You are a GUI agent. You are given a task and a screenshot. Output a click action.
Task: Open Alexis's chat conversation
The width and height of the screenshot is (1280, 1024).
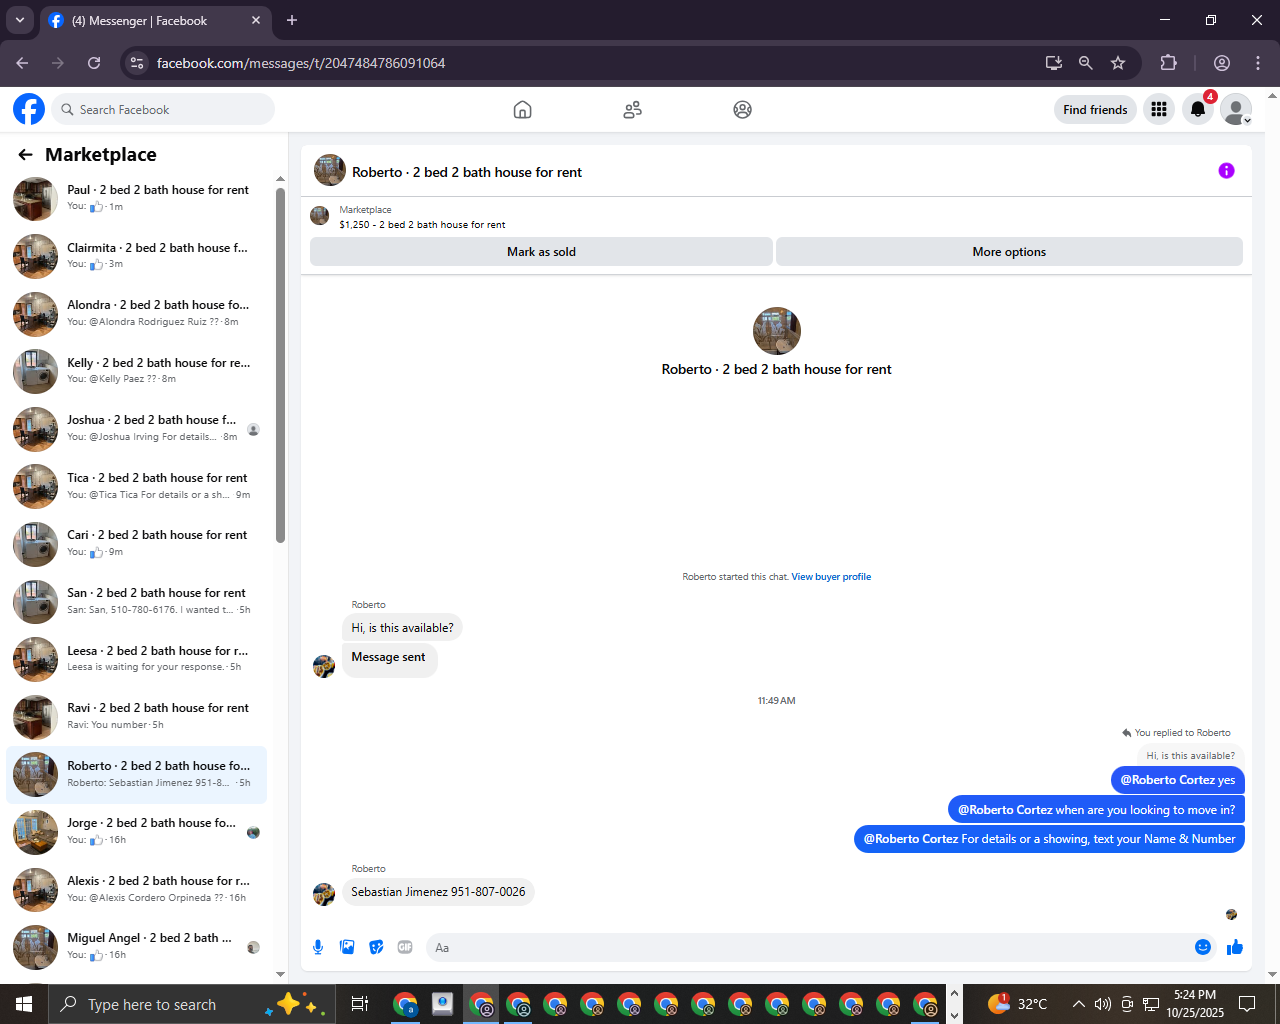[x=136, y=890]
